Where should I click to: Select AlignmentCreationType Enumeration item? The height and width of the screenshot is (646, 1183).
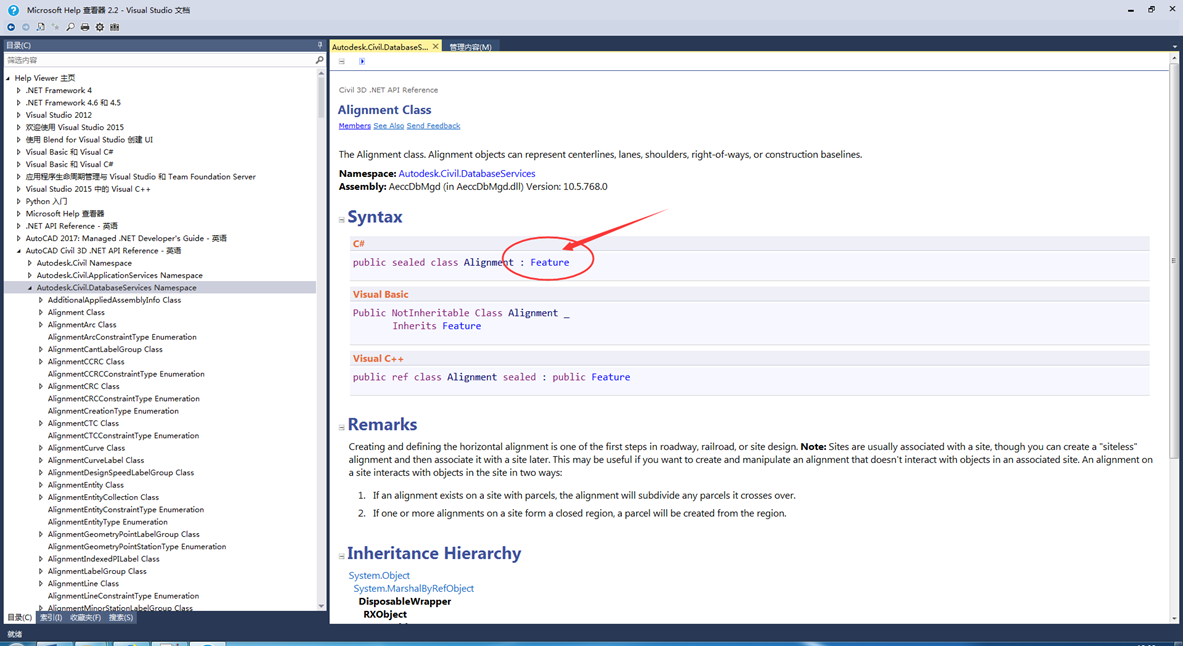113,411
